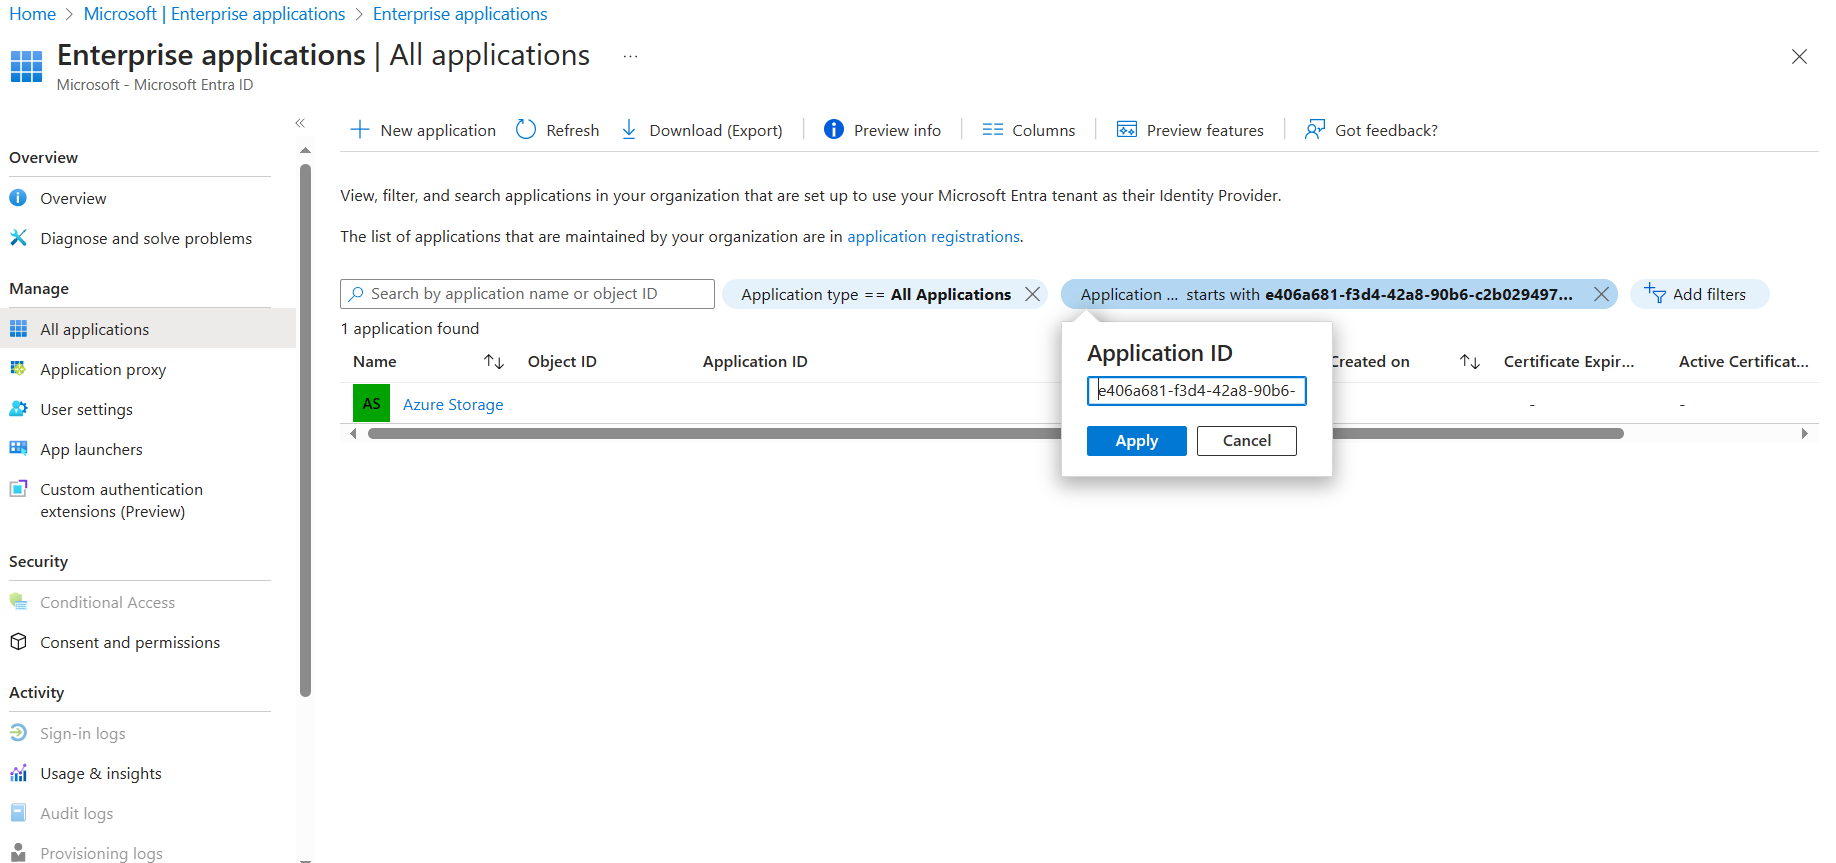Go to Home breadcrumb
1836x863 pixels.
click(x=32, y=14)
